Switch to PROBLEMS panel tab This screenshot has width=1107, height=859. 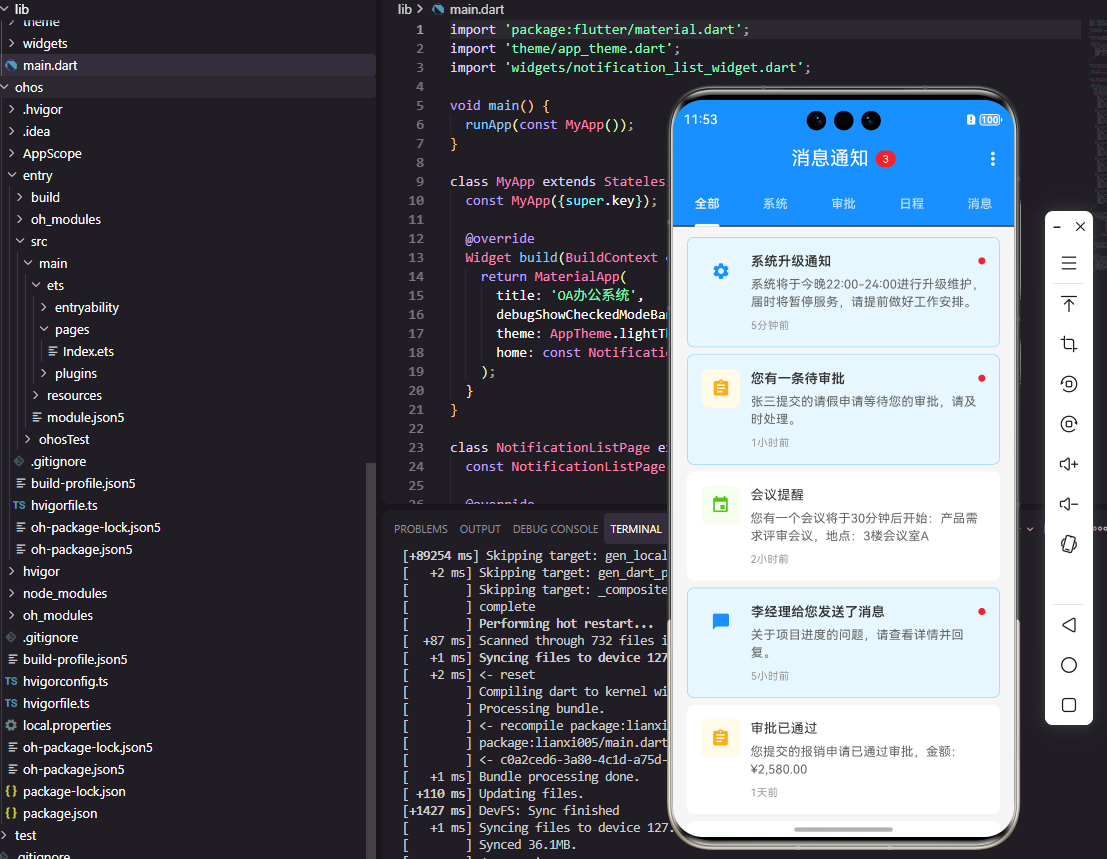pyautogui.click(x=421, y=529)
